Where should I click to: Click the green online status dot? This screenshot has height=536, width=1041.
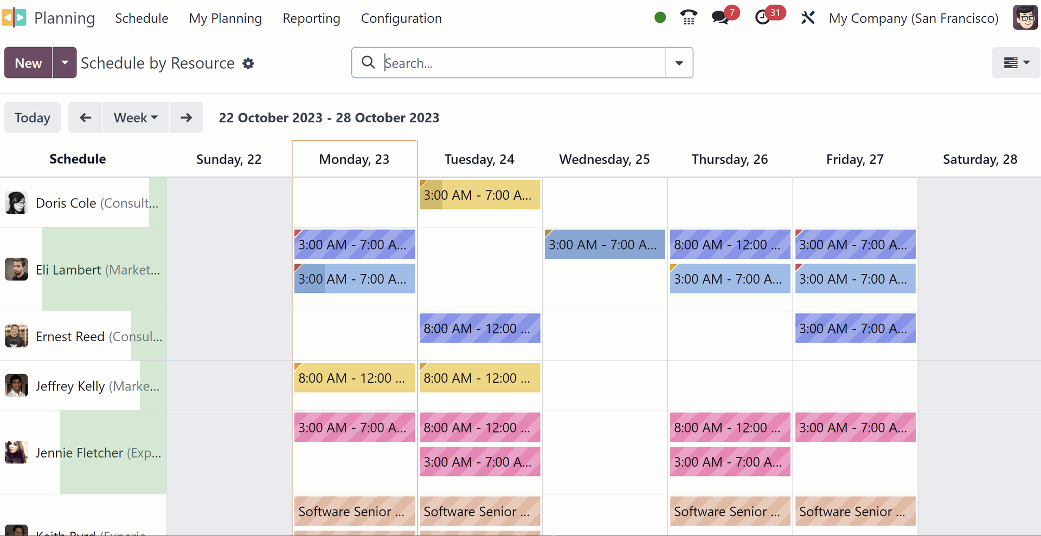[660, 18]
